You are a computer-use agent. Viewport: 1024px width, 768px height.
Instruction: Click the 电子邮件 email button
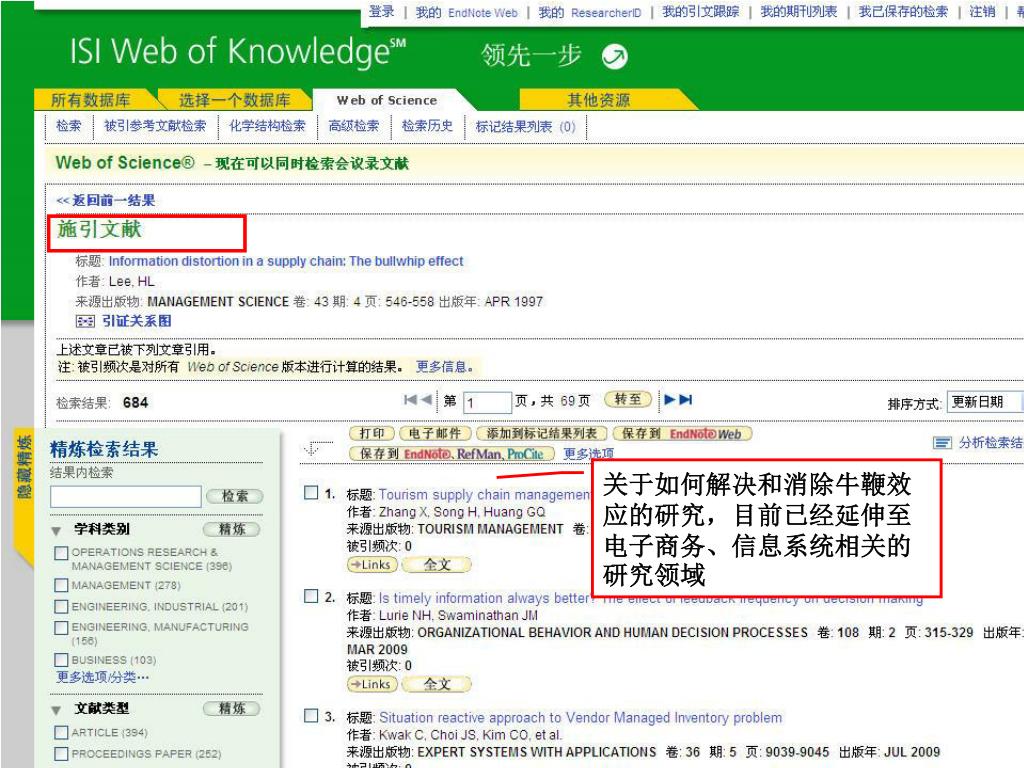coord(435,433)
